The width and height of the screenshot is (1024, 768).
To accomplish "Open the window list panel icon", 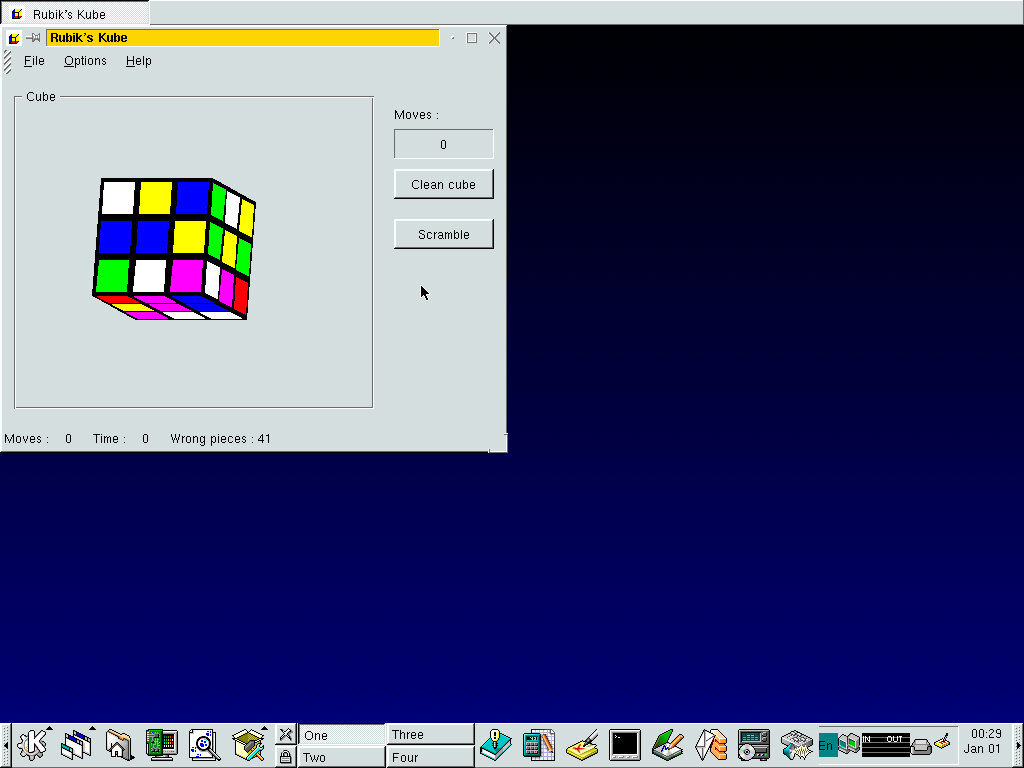I will click(x=76, y=745).
